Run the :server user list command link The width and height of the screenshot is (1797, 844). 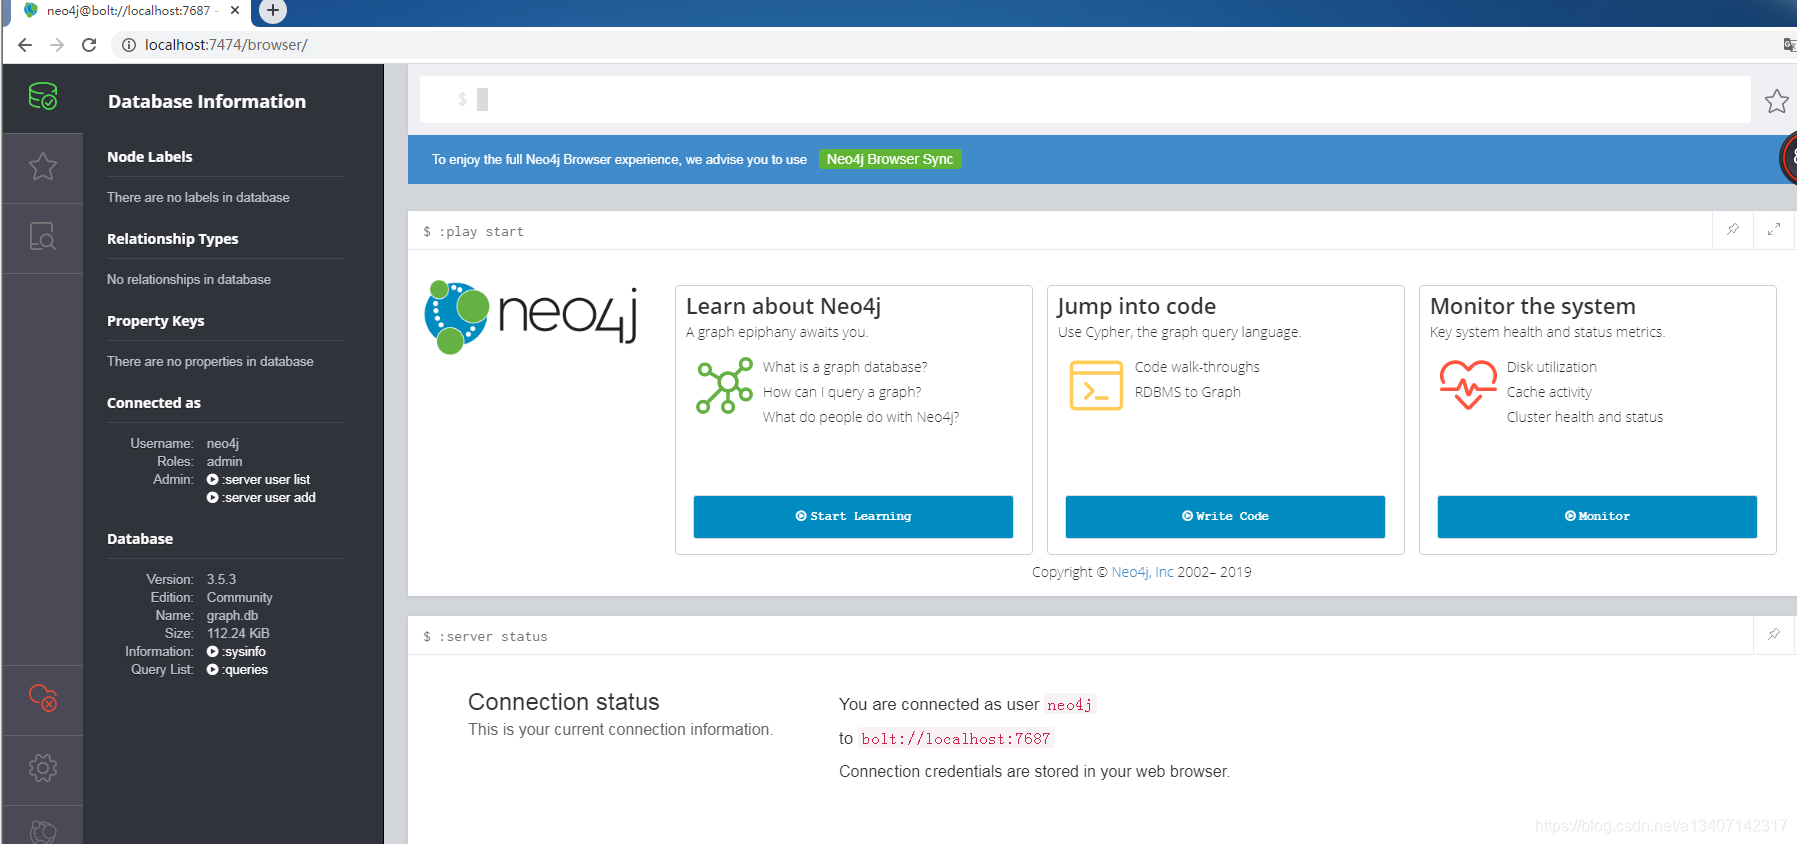[259, 480]
